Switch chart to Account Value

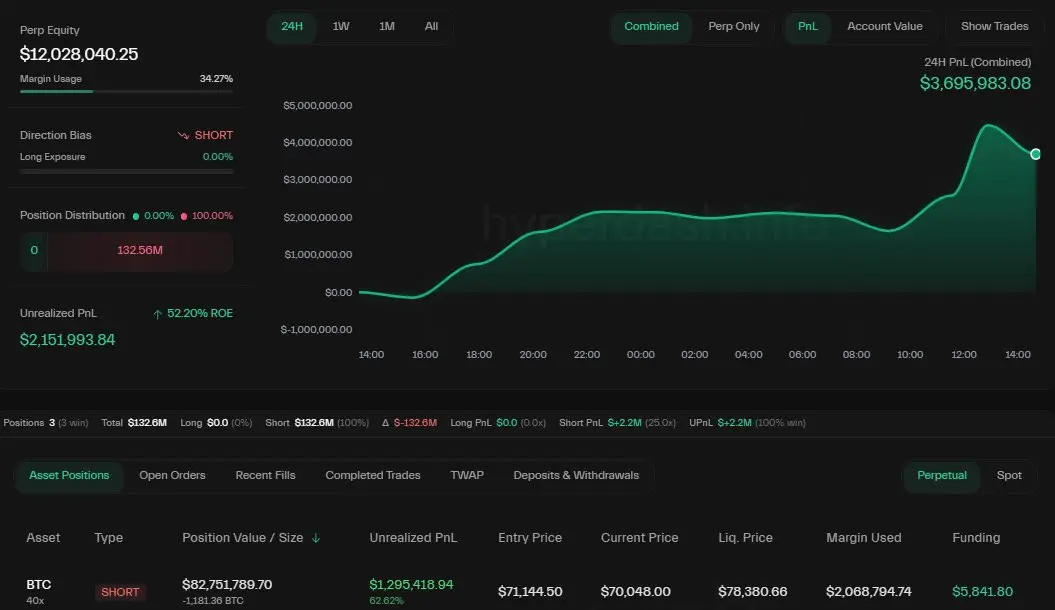tap(885, 26)
